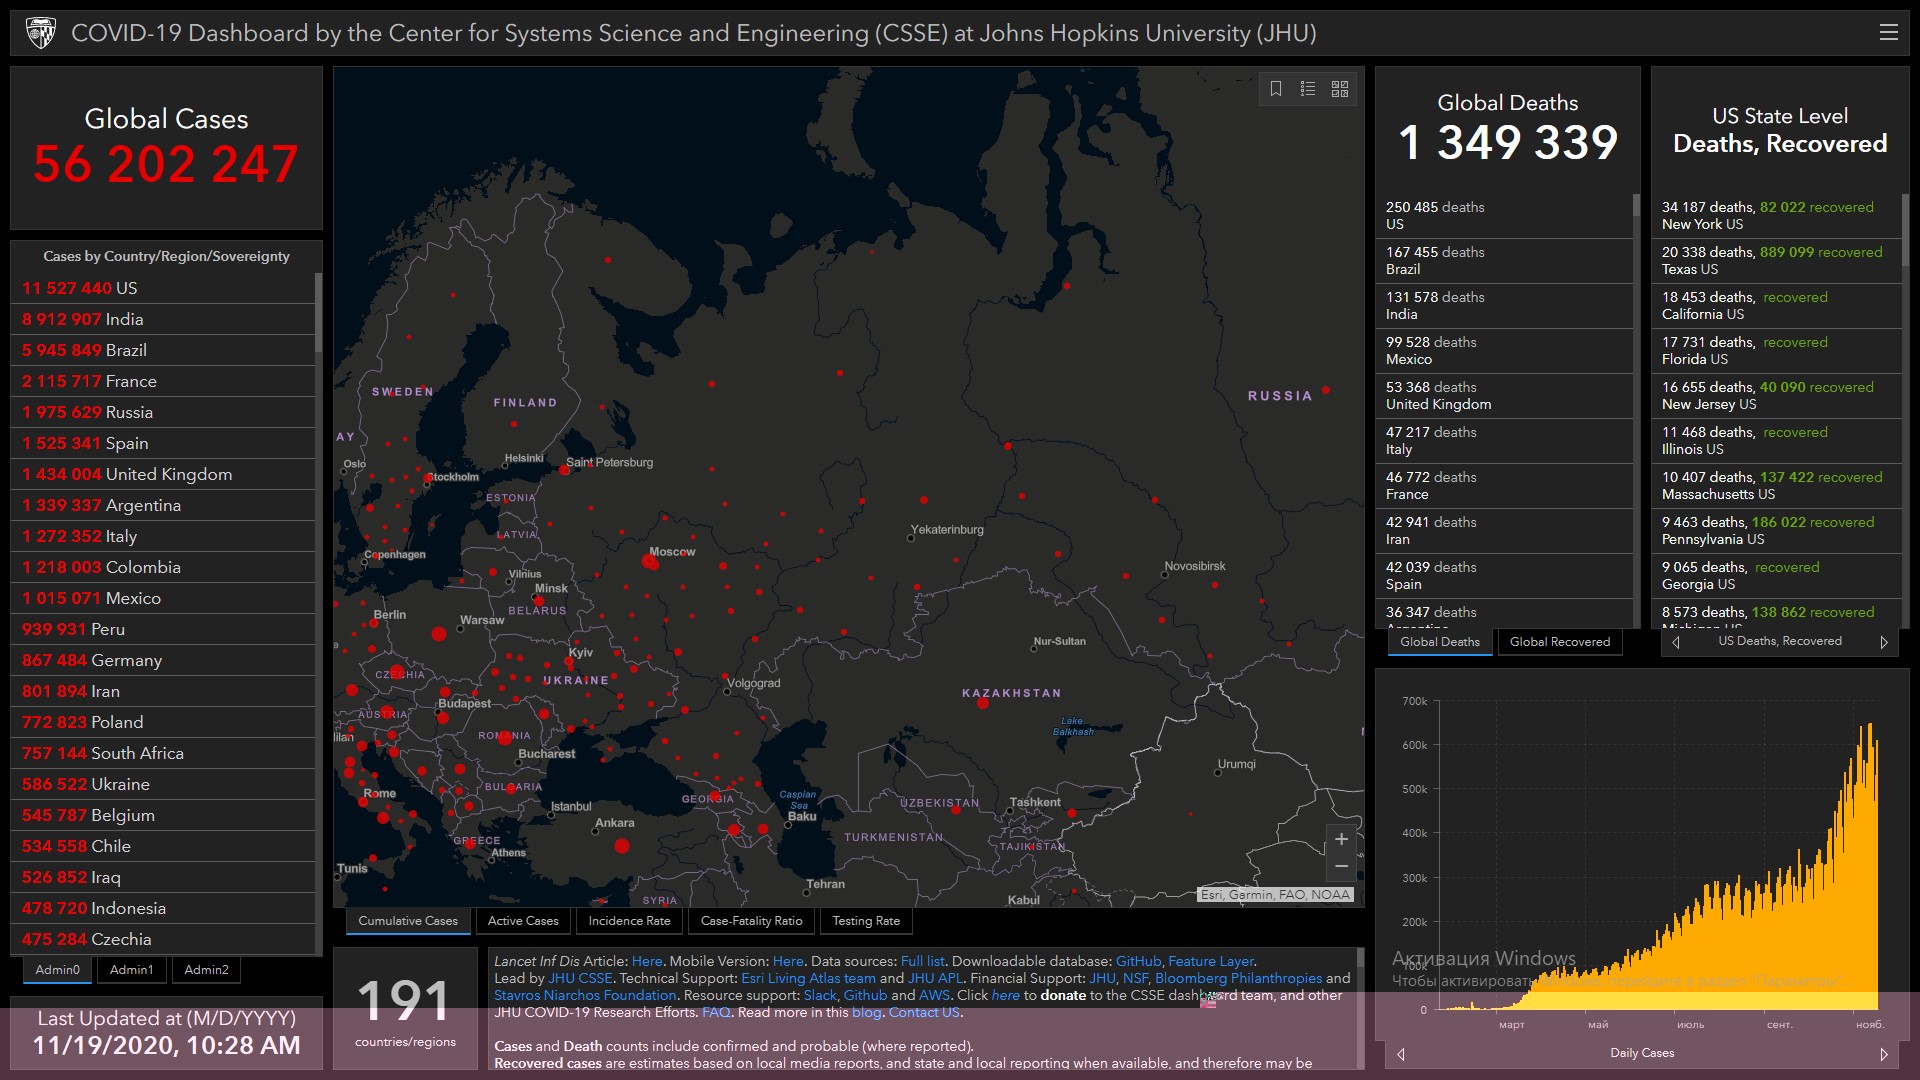Open the hamburger menu in header
Screen dimensions: 1920x1080
tap(1888, 33)
